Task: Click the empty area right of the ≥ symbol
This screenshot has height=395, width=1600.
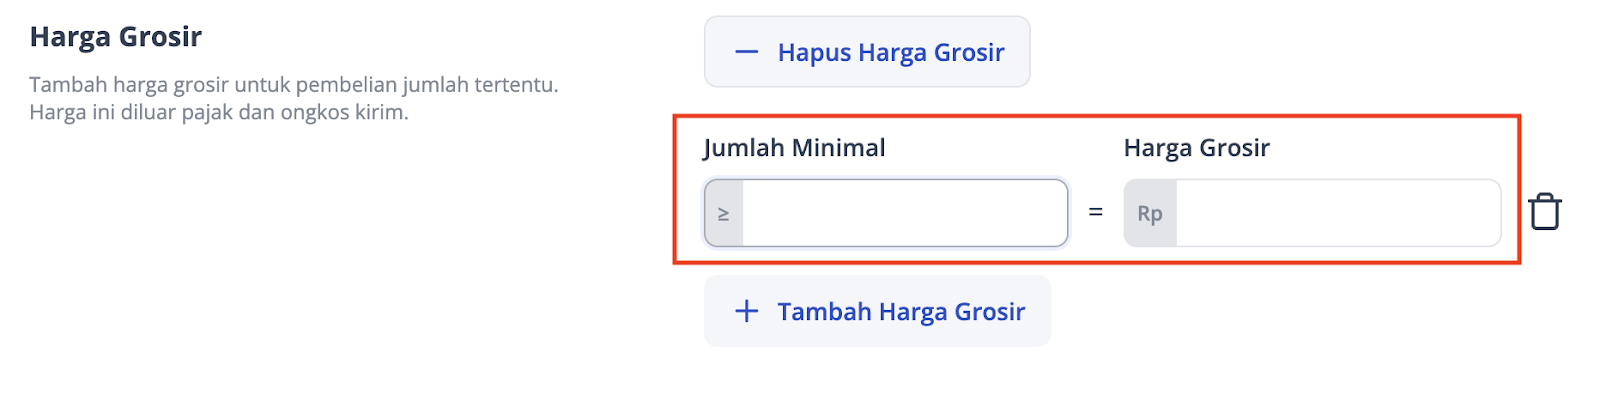Action: pyautogui.click(x=905, y=213)
